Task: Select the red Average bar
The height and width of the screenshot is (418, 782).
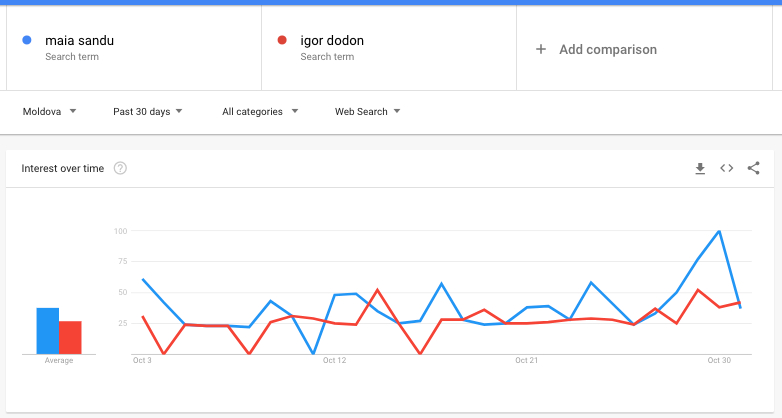Action: [x=70, y=338]
